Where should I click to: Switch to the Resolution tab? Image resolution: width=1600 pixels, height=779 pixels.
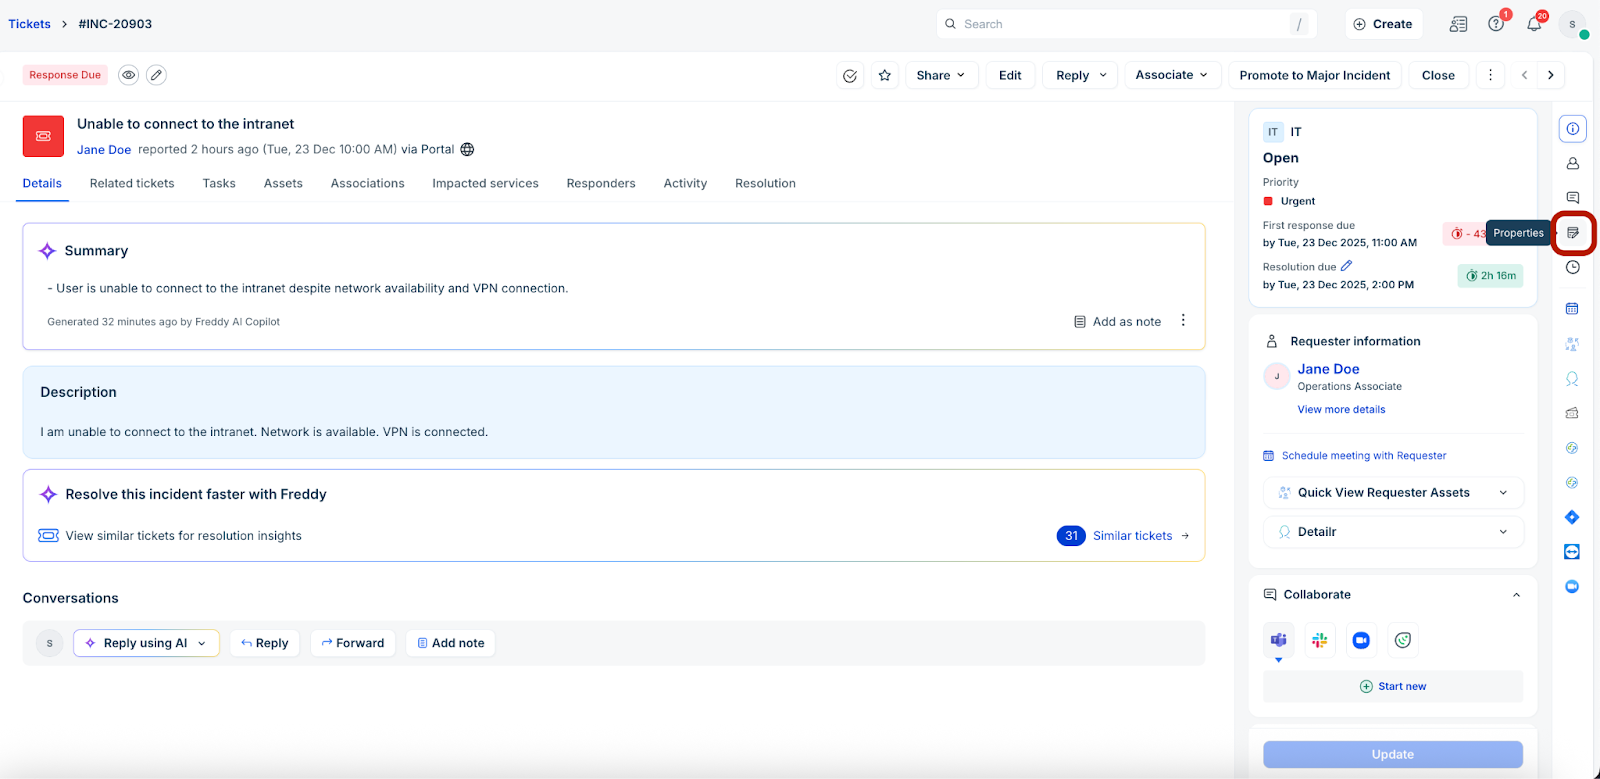[765, 183]
